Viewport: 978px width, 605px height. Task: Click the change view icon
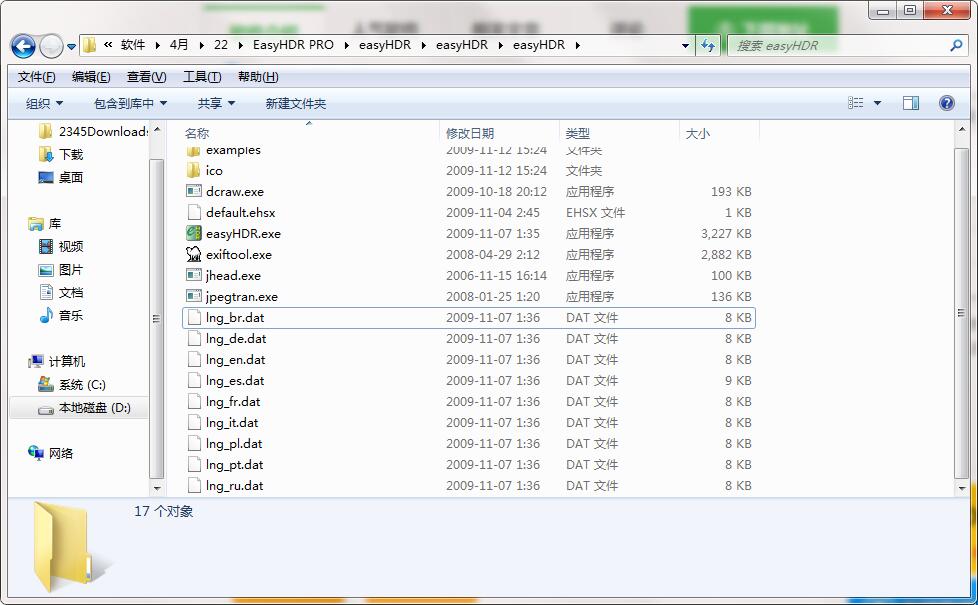[856, 103]
